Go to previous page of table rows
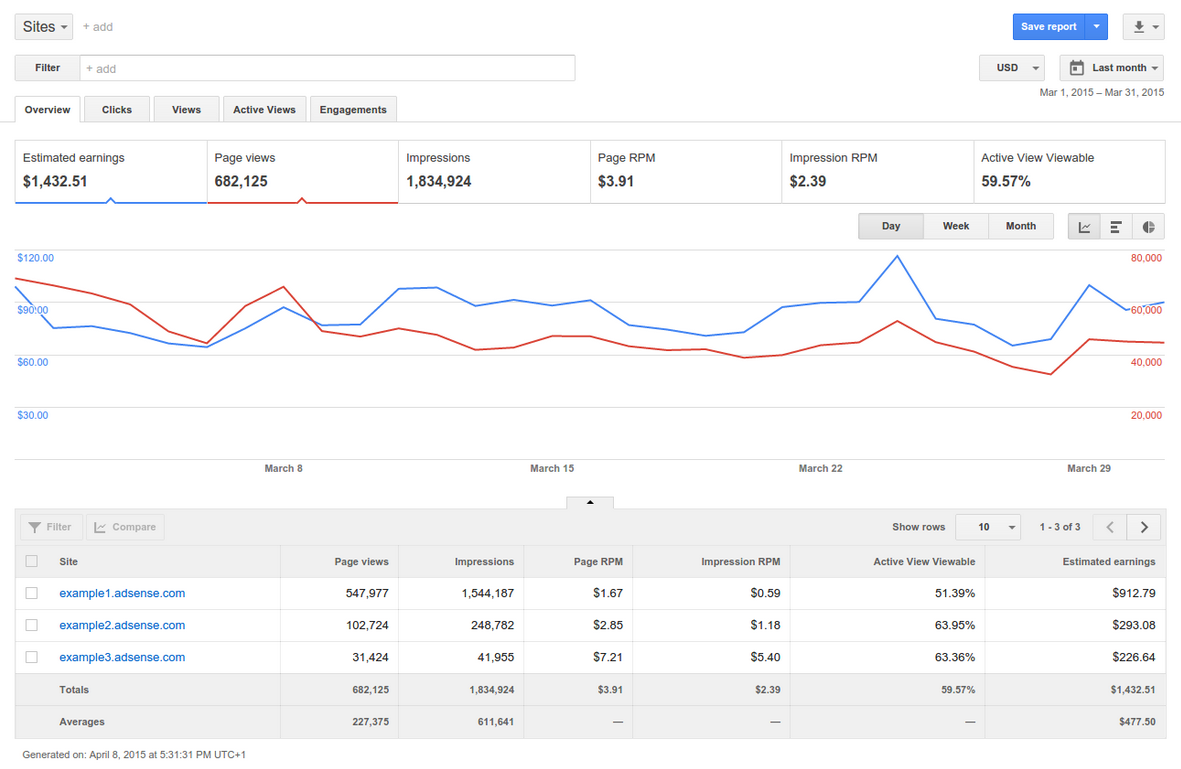This screenshot has width=1181, height=769. point(1110,527)
